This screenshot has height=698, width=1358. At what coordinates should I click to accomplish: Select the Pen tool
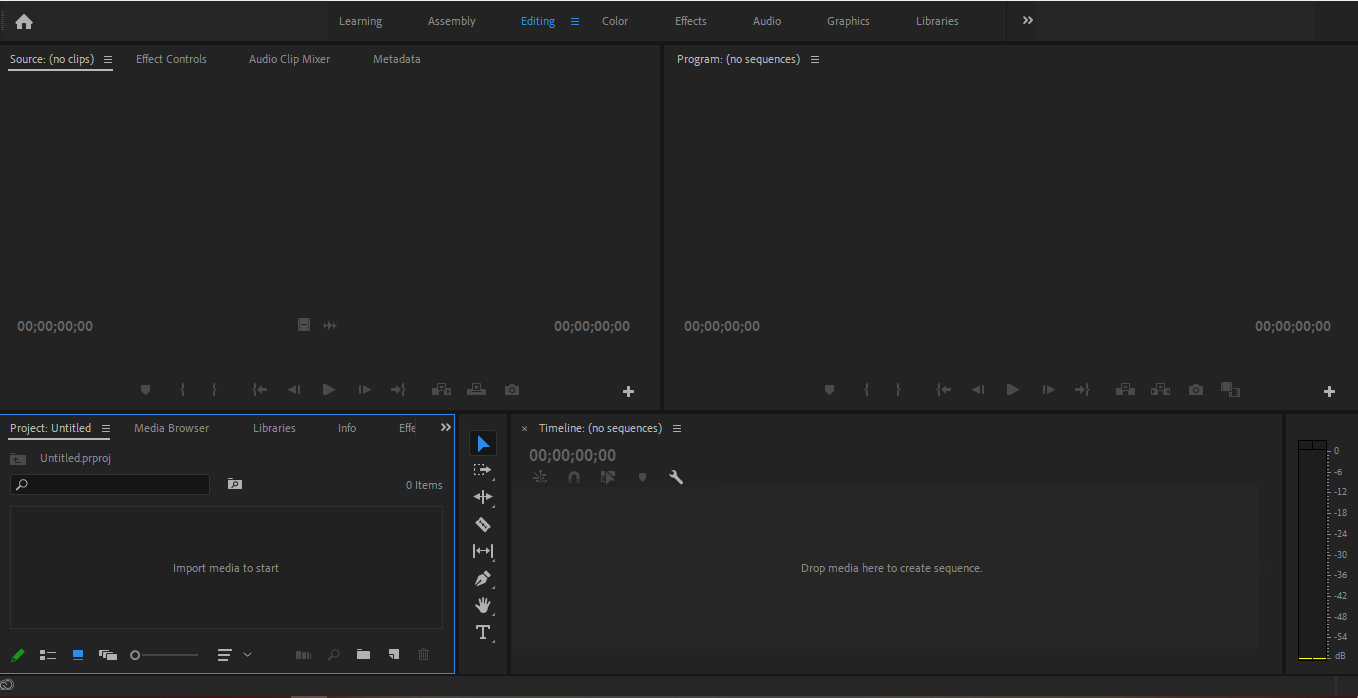(x=483, y=578)
